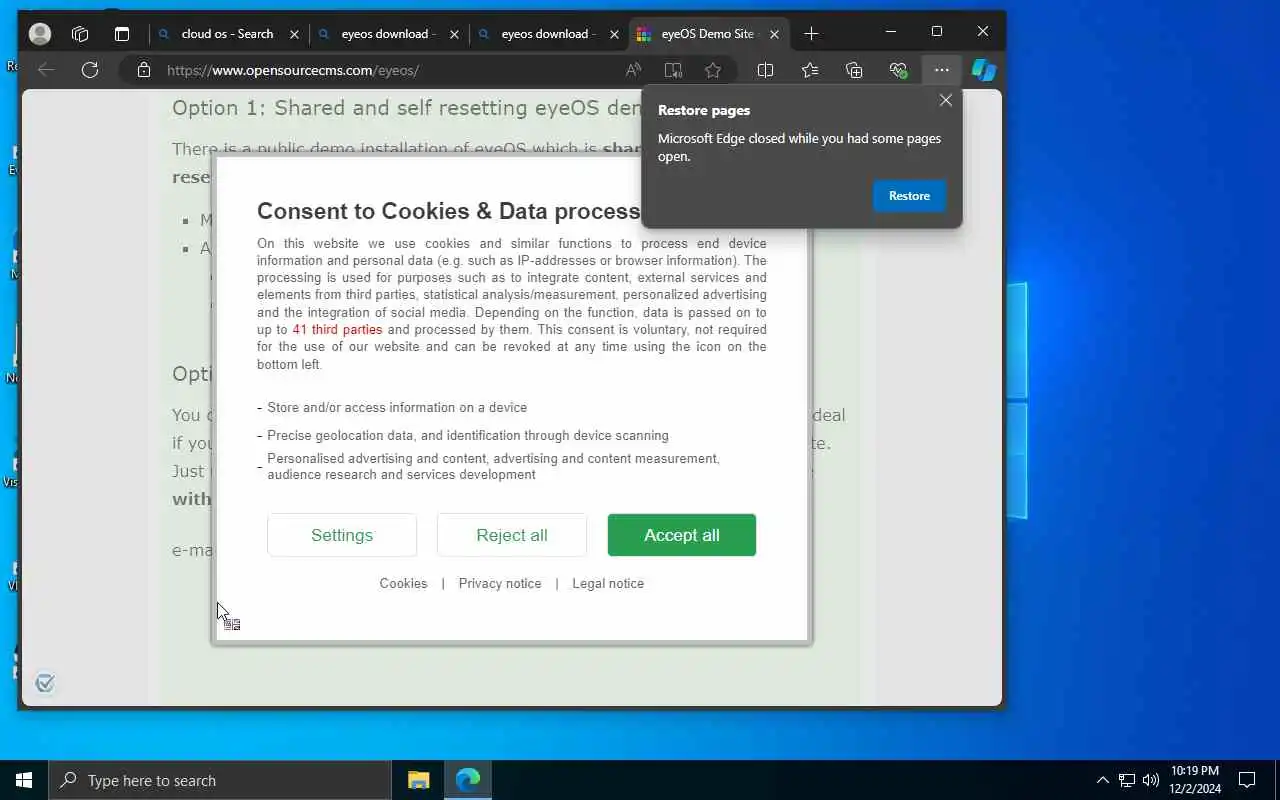1280x800 pixels.
Task: Open the Tab actions menu icon
Action: 122,33
